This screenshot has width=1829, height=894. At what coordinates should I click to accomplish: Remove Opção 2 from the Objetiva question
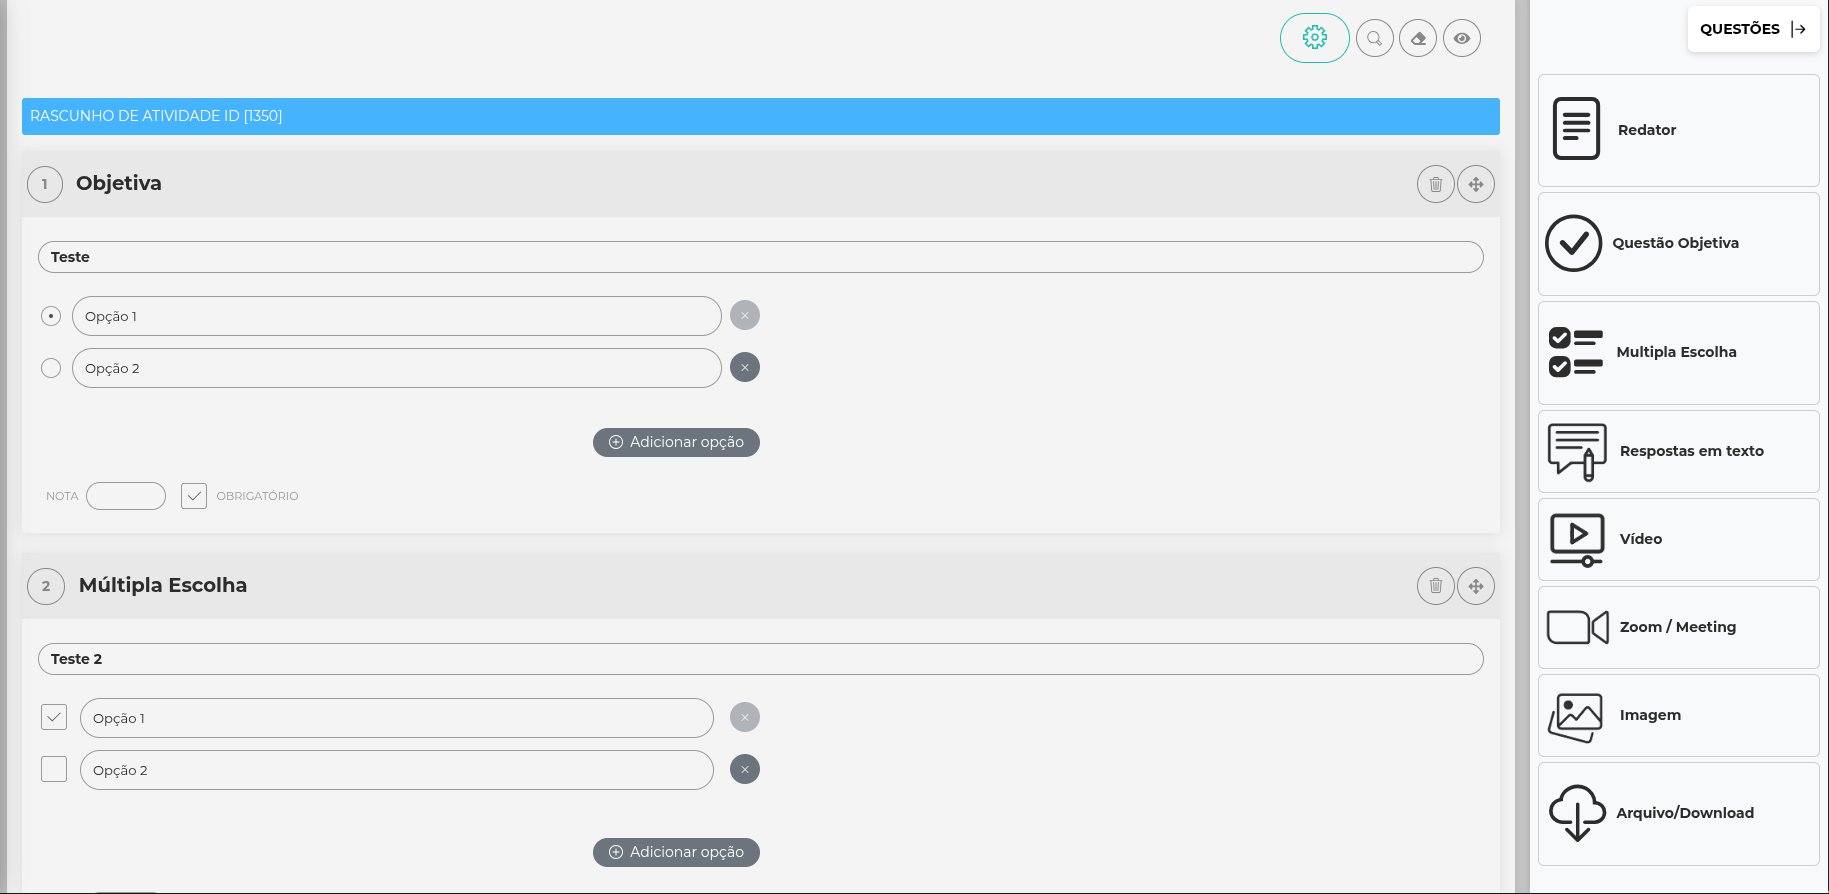point(744,368)
